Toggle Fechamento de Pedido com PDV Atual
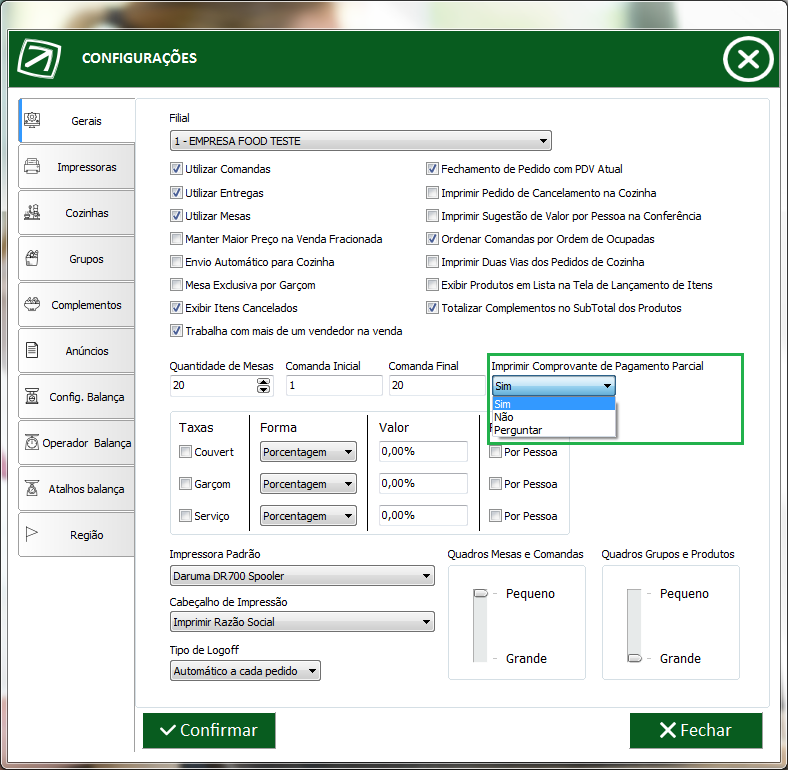Screen dimensions: 788x770 pyautogui.click(x=432, y=169)
